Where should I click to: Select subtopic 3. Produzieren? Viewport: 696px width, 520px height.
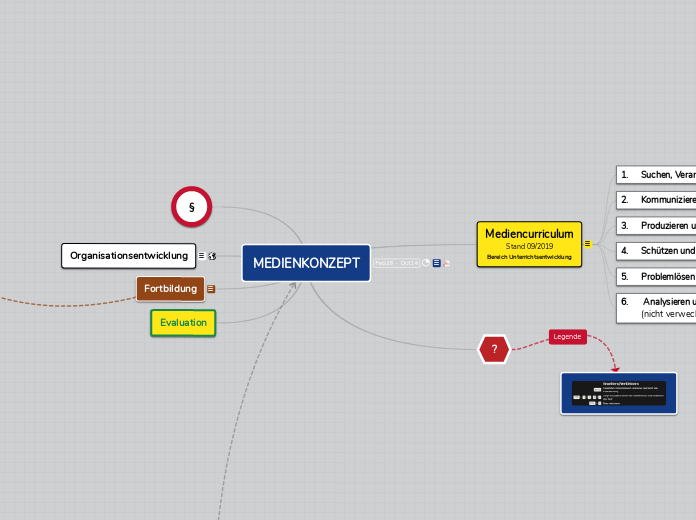656,226
